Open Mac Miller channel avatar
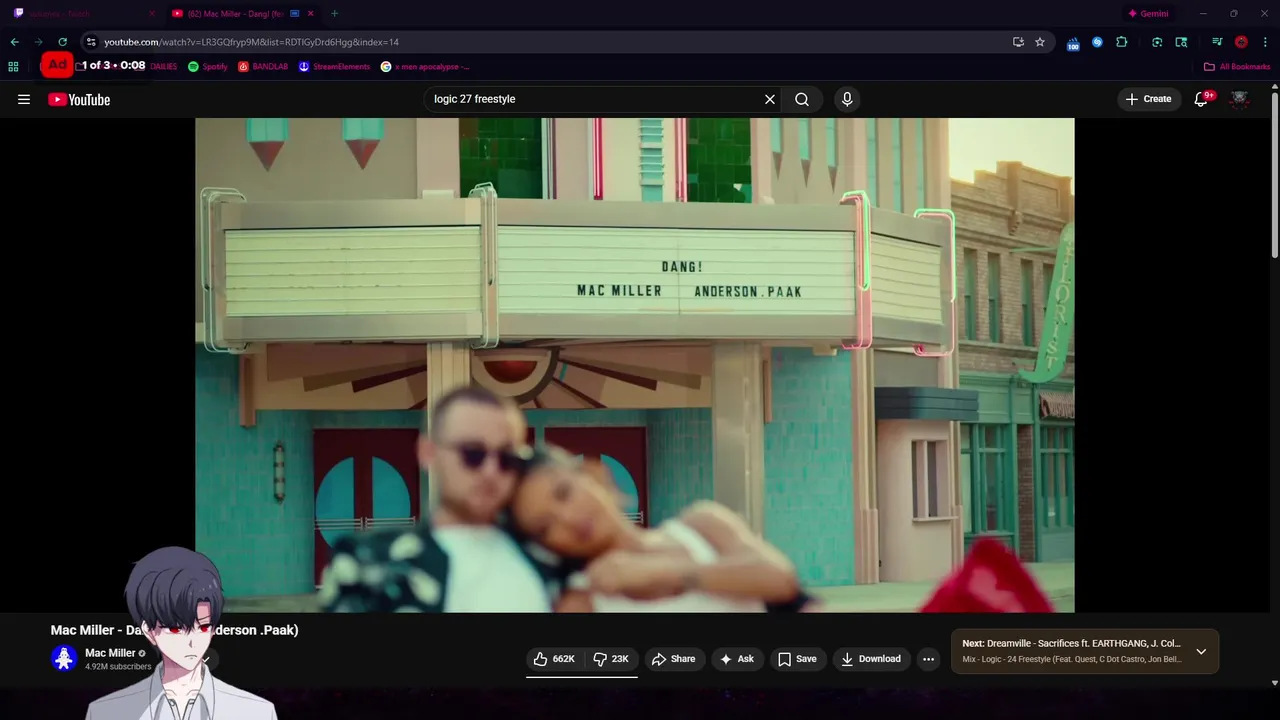The image size is (1280, 720). click(64, 658)
